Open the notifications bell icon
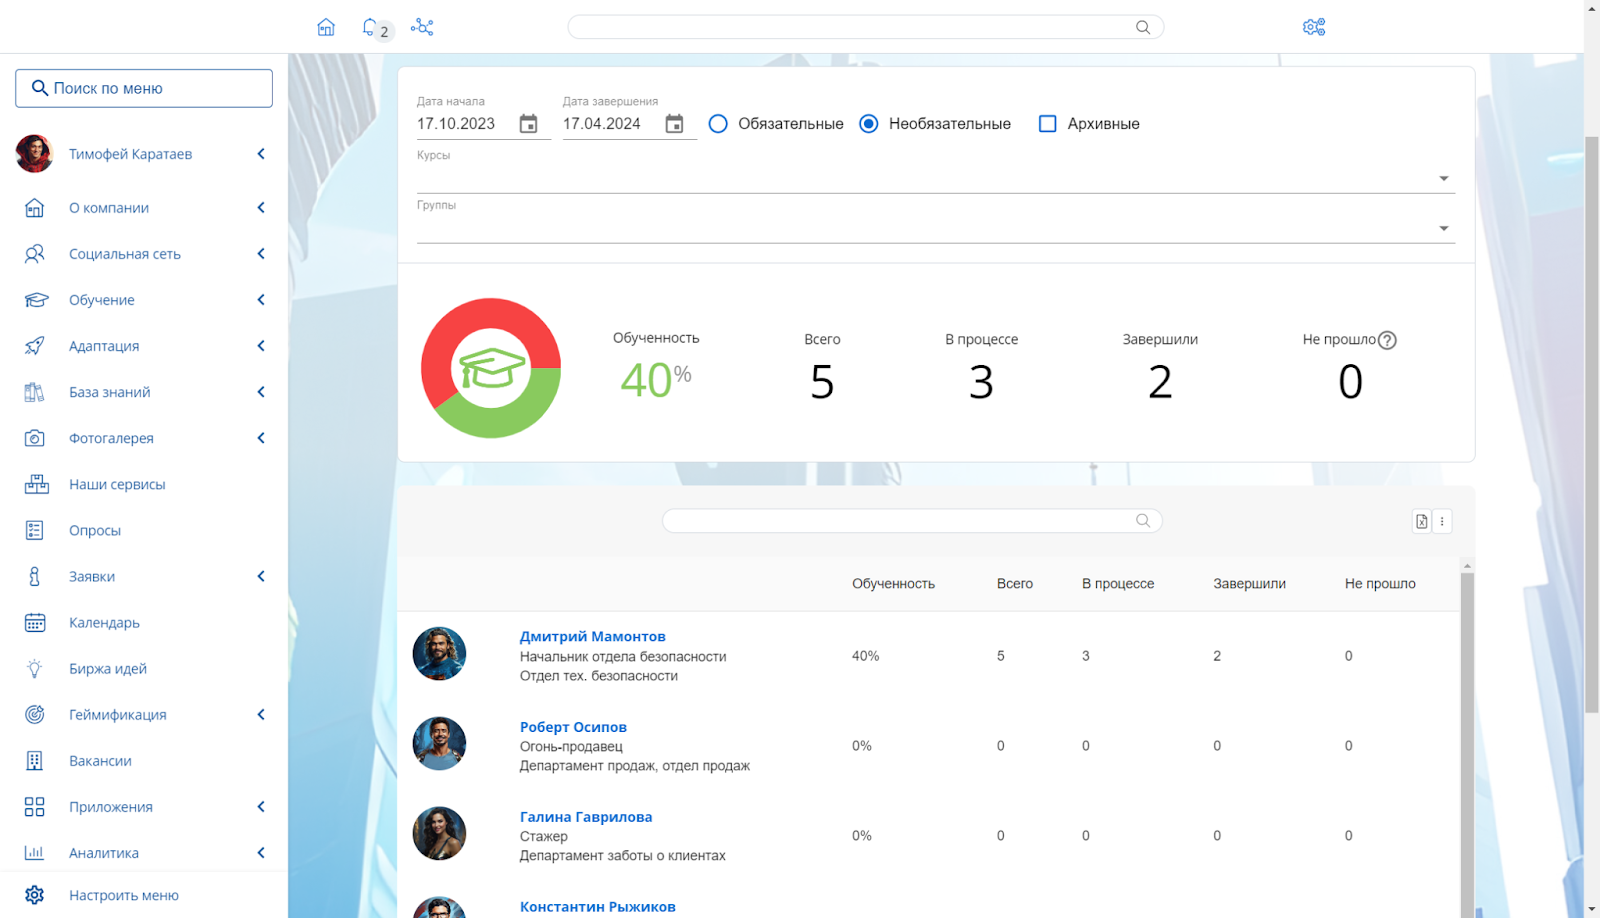Image resolution: width=1600 pixels, height=918 pixels. coord(371,27)
